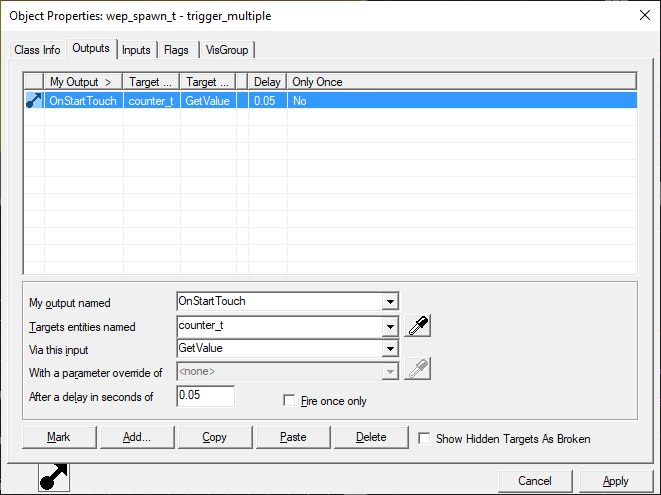Image resolution: width=661 pixels, height=495 pixels.
Task: Click the eyedropper beside Targets entities named
Action: point(417,326)
